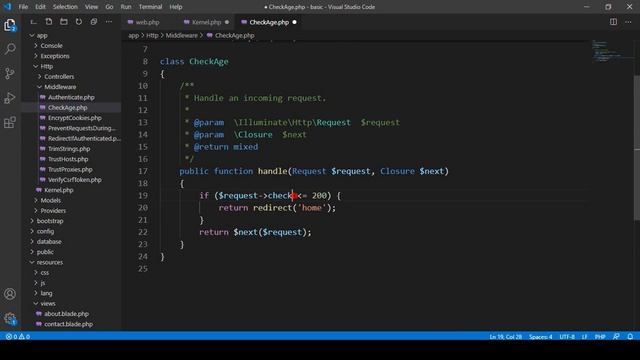Viewport: 640px width, 360px height.
Task: Open the Selection menu
Action: pyautogui.click(x=65, y=7)
